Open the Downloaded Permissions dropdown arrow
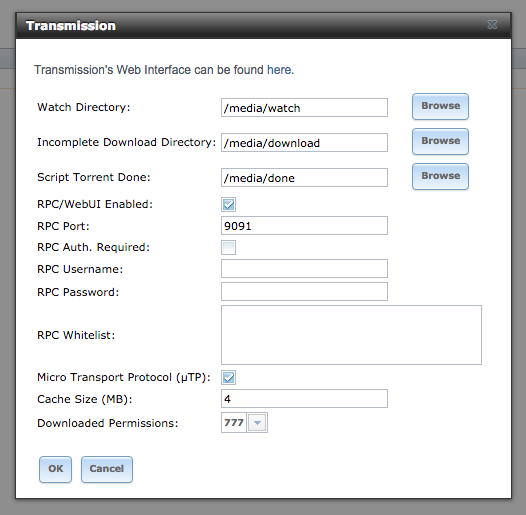 tap(257, 423)
